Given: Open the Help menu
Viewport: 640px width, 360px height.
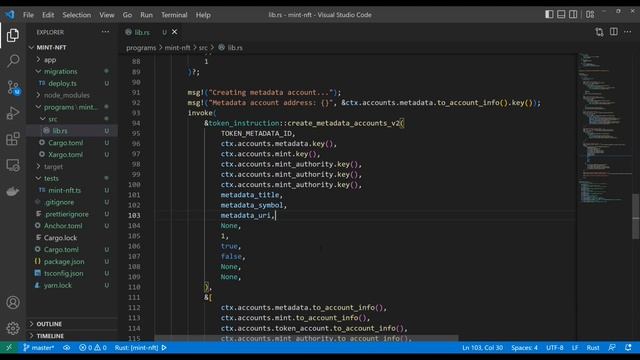Looking at the screenshot, I should [203, 15].
